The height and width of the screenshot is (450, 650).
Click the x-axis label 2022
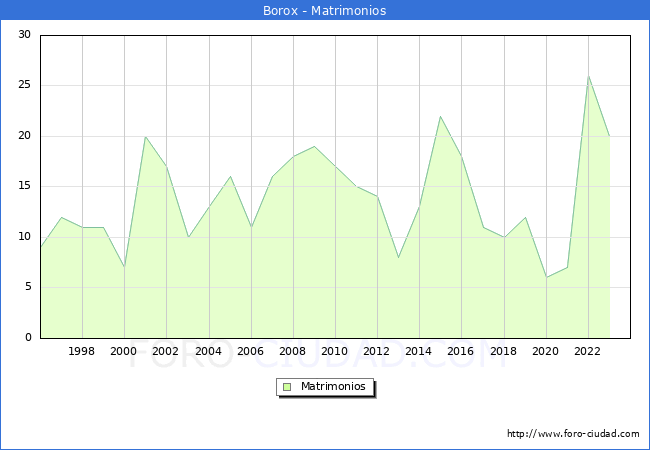click(587, 351)
